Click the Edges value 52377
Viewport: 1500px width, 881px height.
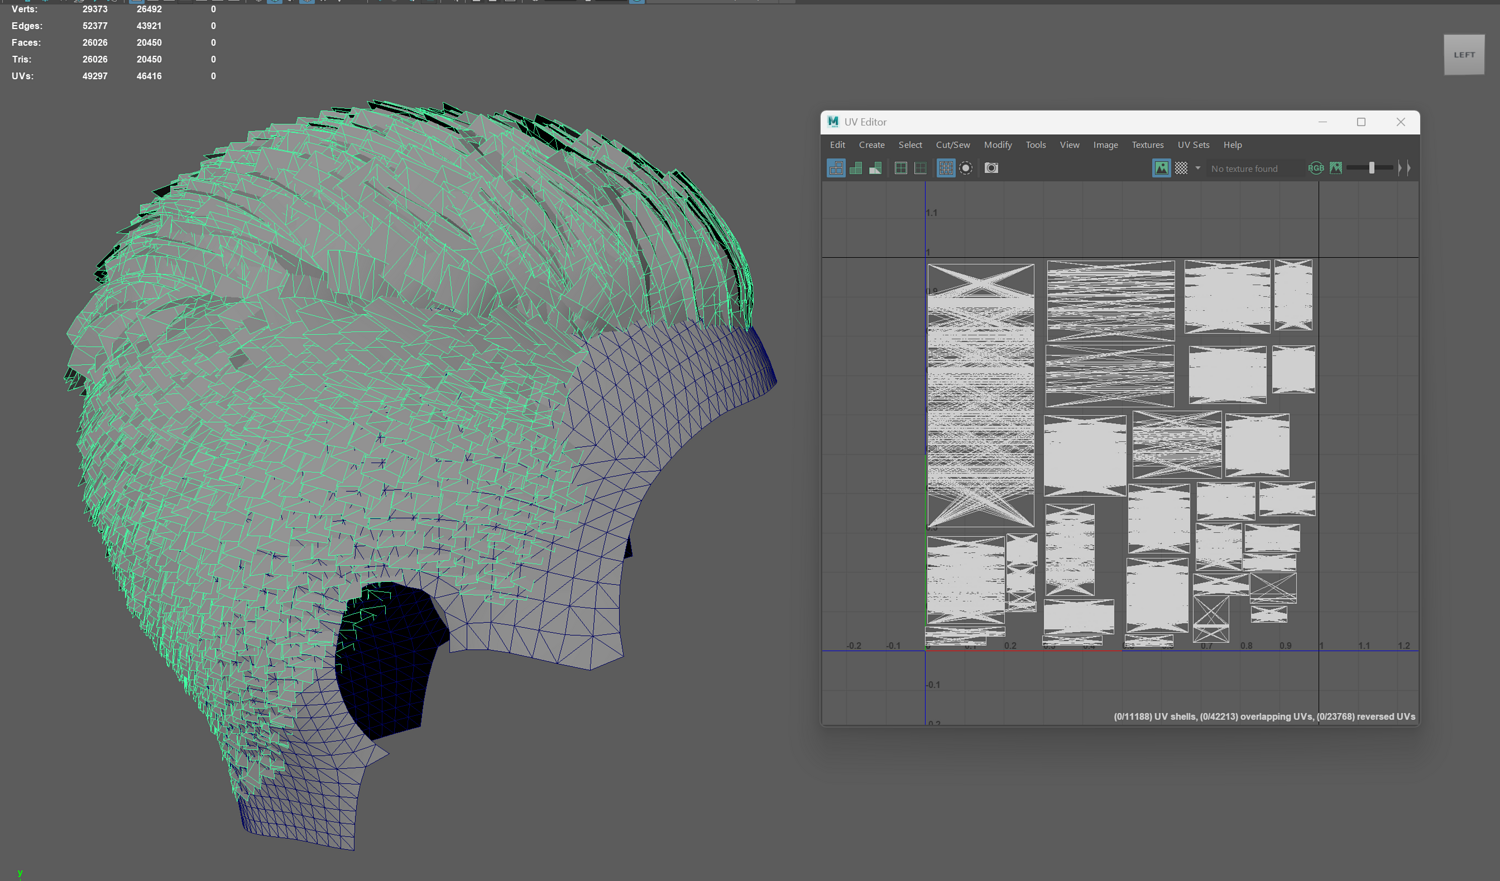pyautogui.click(x=95, y=26)
